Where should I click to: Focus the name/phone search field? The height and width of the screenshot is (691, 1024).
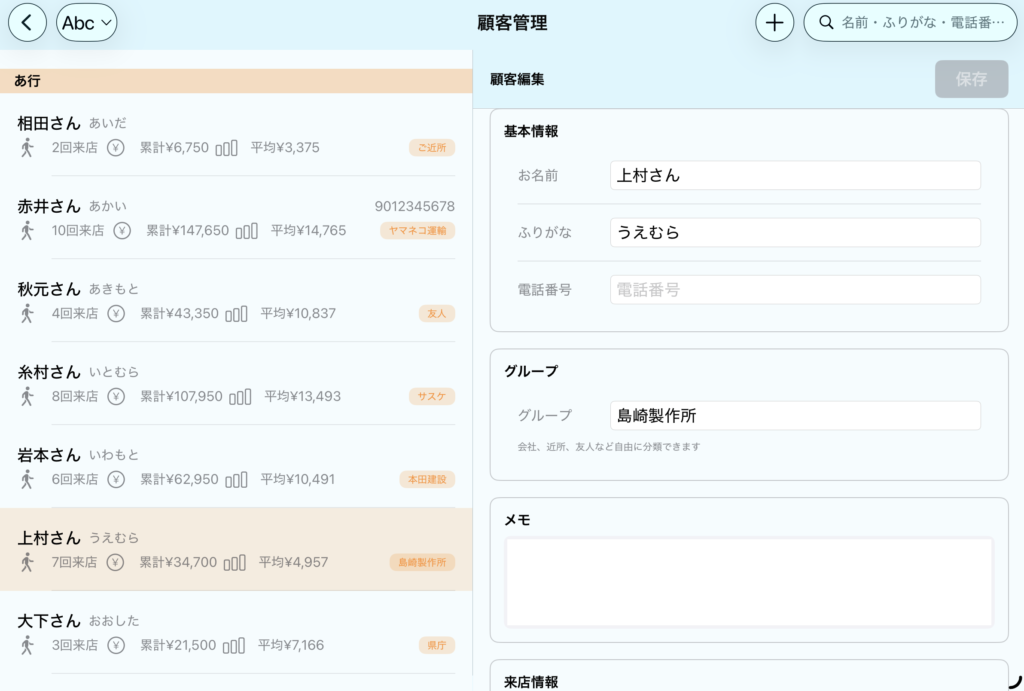pos(920,22)
